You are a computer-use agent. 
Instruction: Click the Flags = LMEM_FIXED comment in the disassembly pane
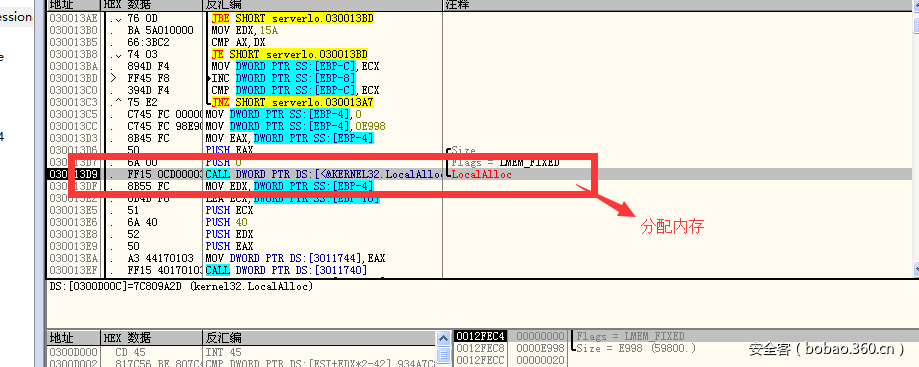click(x=505, y=162)
